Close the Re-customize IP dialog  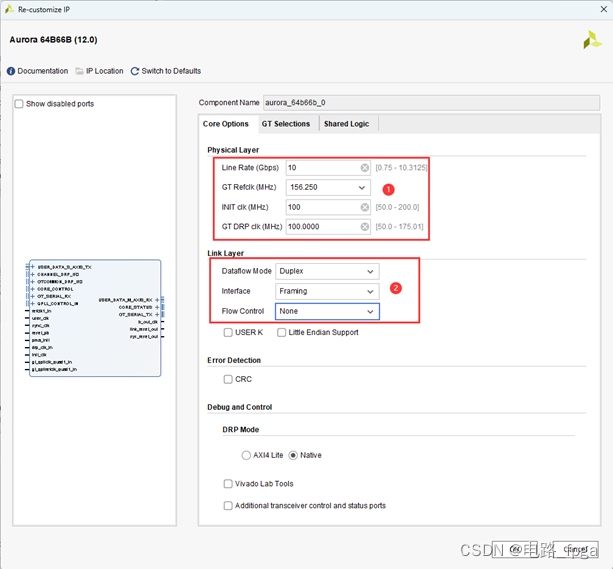click(x=604, y=9)
